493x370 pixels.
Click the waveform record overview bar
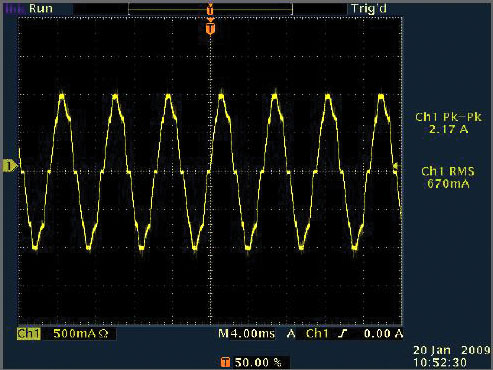point(210,10)
